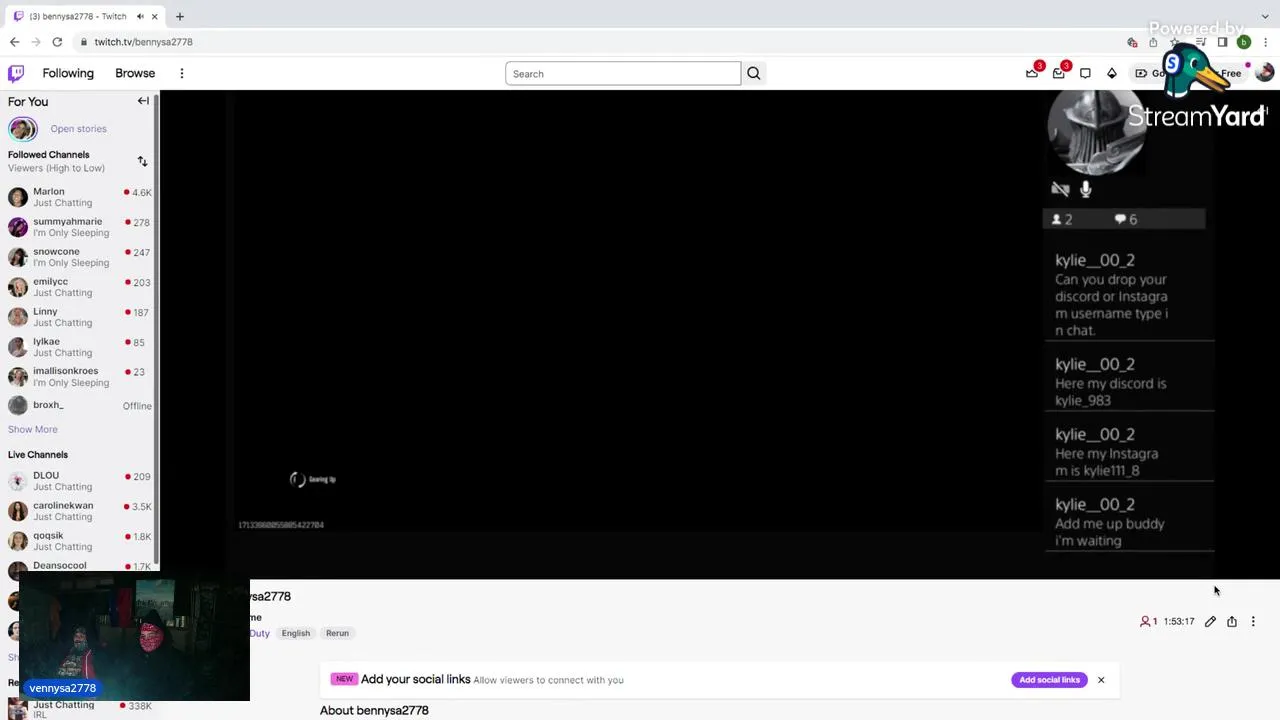The height and width of the screenshot is (720, 1280).
Task: Open qoqsik live channel
Action: pyautogui.click(x=80, y=541)
